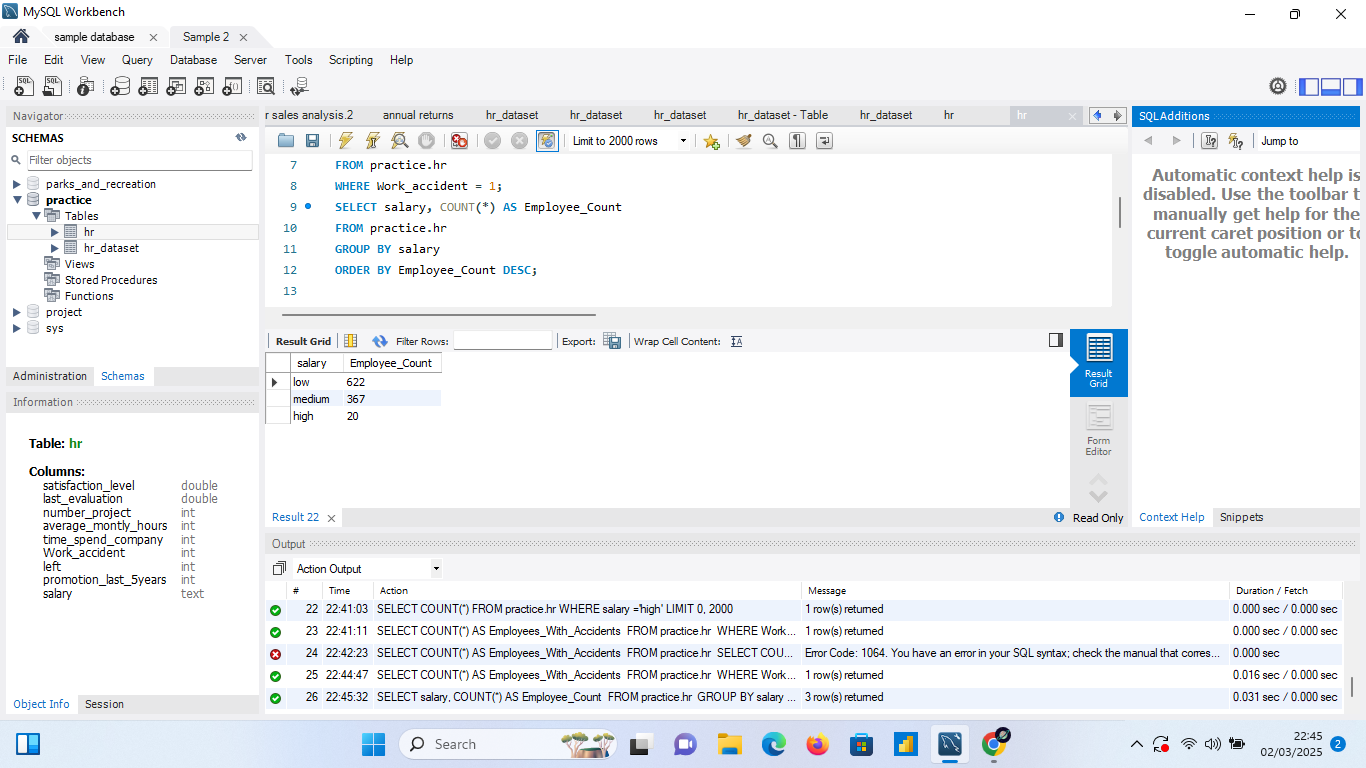Create a new view icon
Viewport: 1366px width, 768px height.
coord(176,87)
